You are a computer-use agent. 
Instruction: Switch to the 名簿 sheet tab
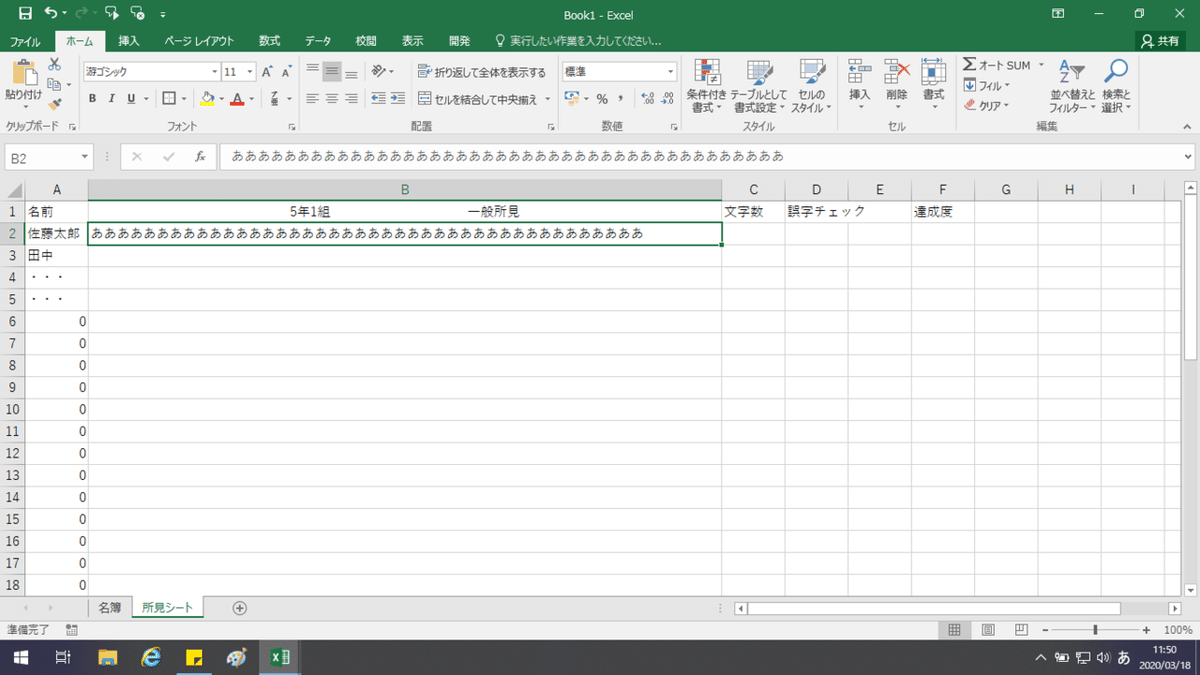point(110,607)
